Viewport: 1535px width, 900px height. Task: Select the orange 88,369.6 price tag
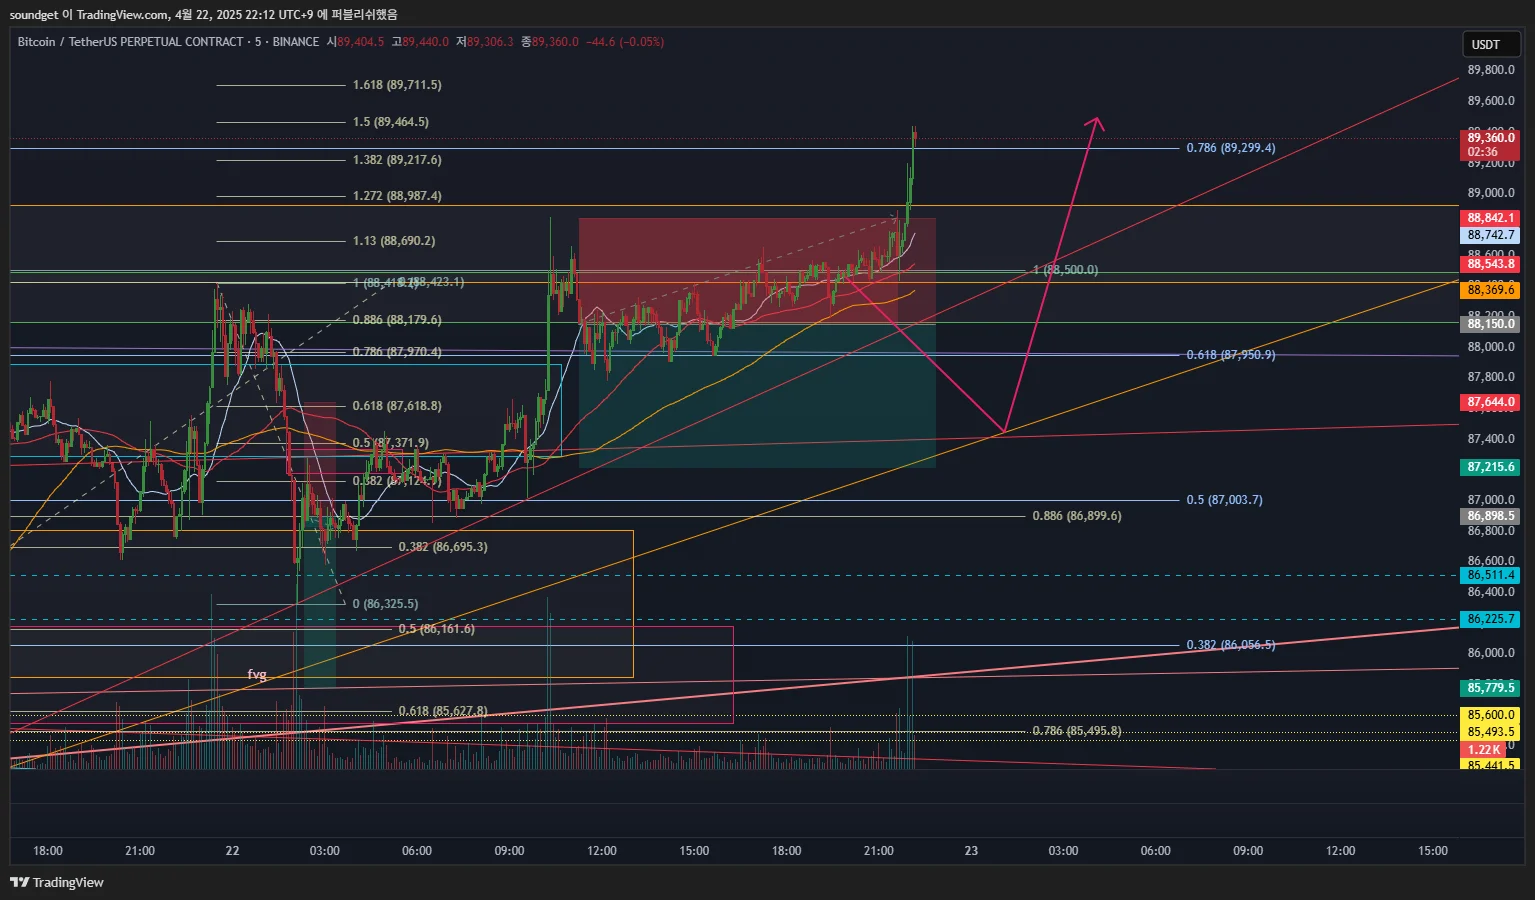(1491, 290)
